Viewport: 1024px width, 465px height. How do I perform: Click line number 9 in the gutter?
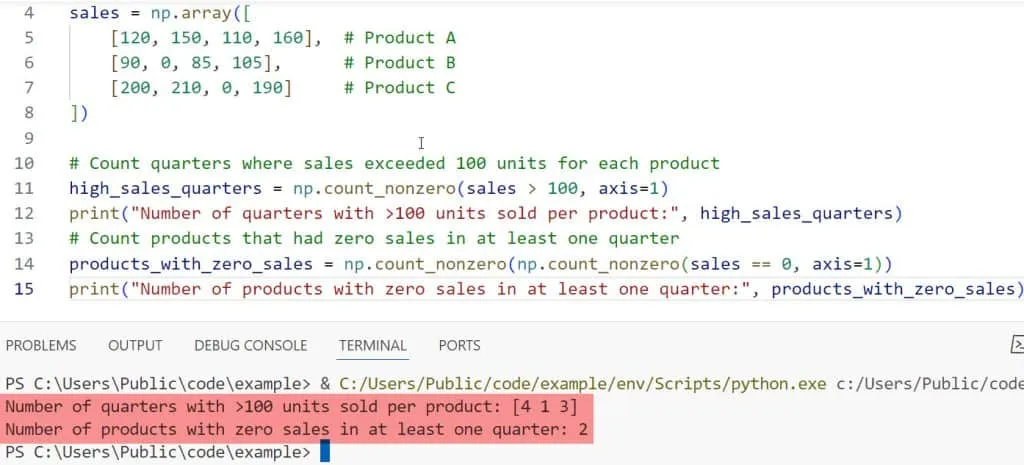coord(26,138)
